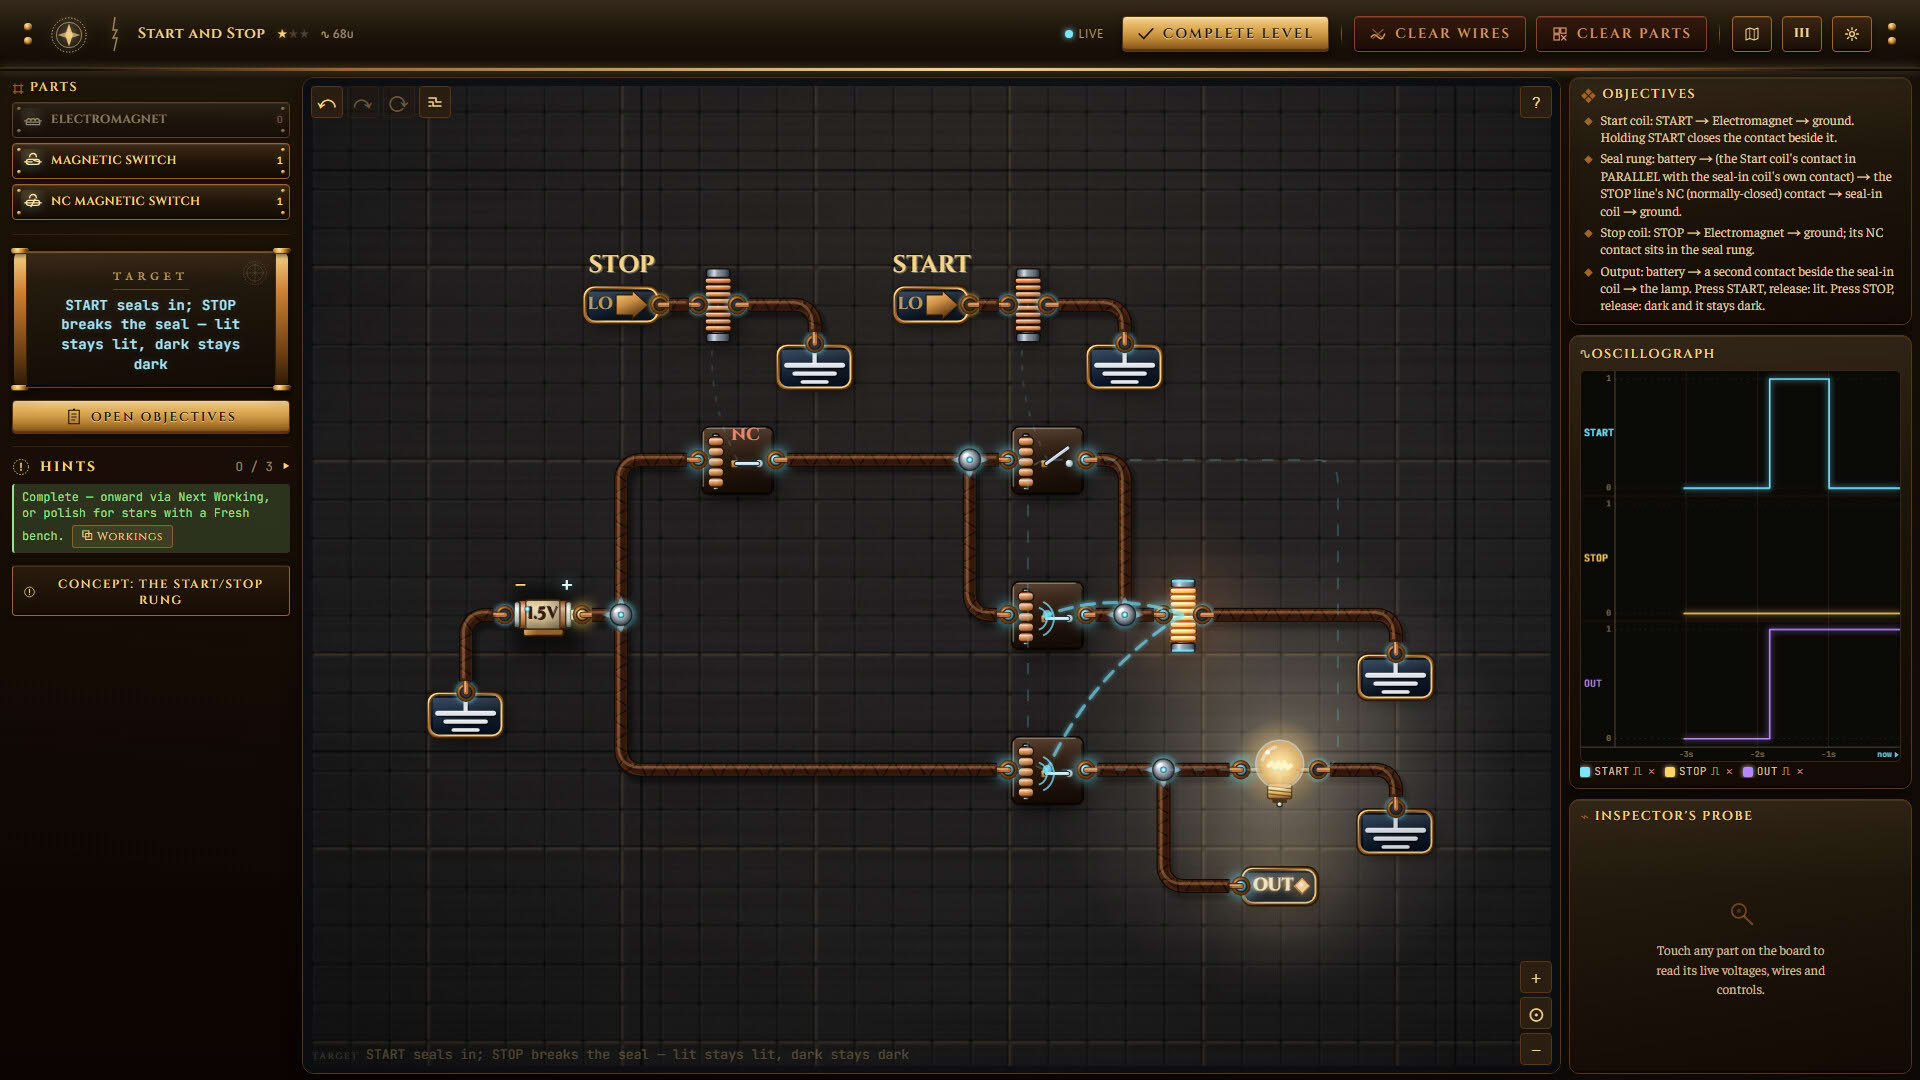This screenshot has width=1920, height=1080.
Task: Click the three-bars columns icon in top bar
Action: click(x=1802, y=34)
